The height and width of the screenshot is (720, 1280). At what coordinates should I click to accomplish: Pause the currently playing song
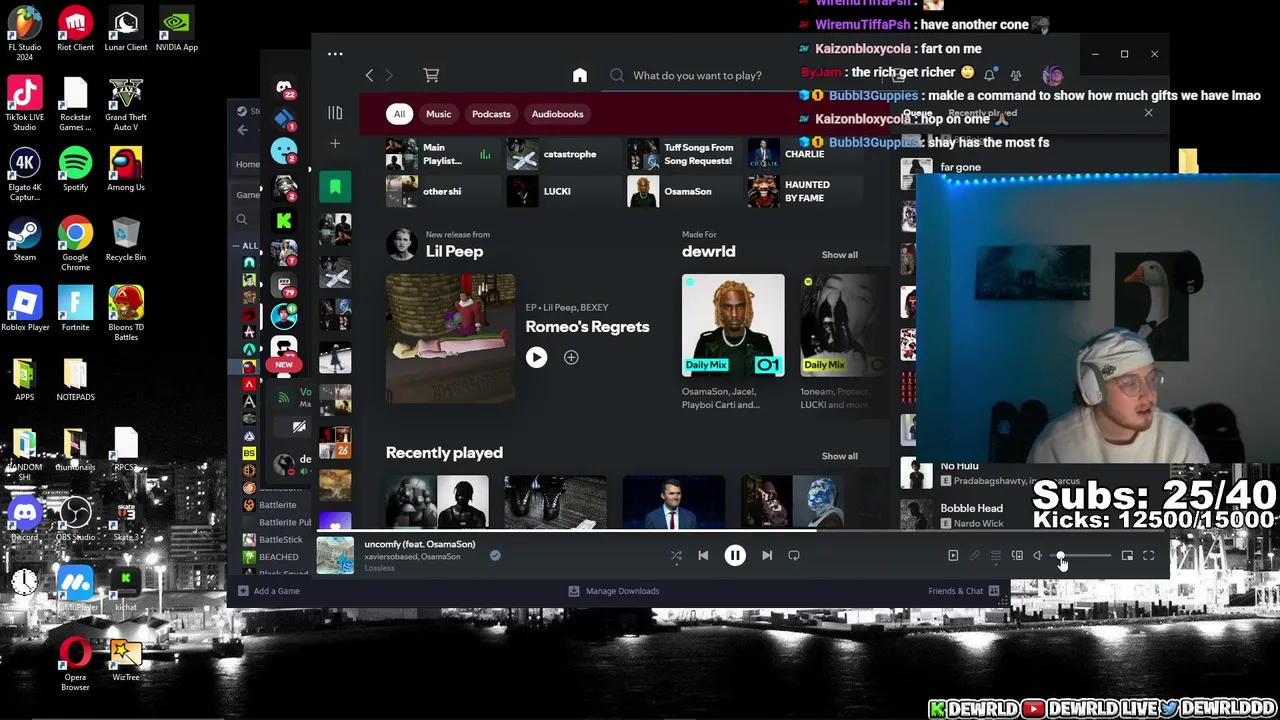[x=735, y=555]
